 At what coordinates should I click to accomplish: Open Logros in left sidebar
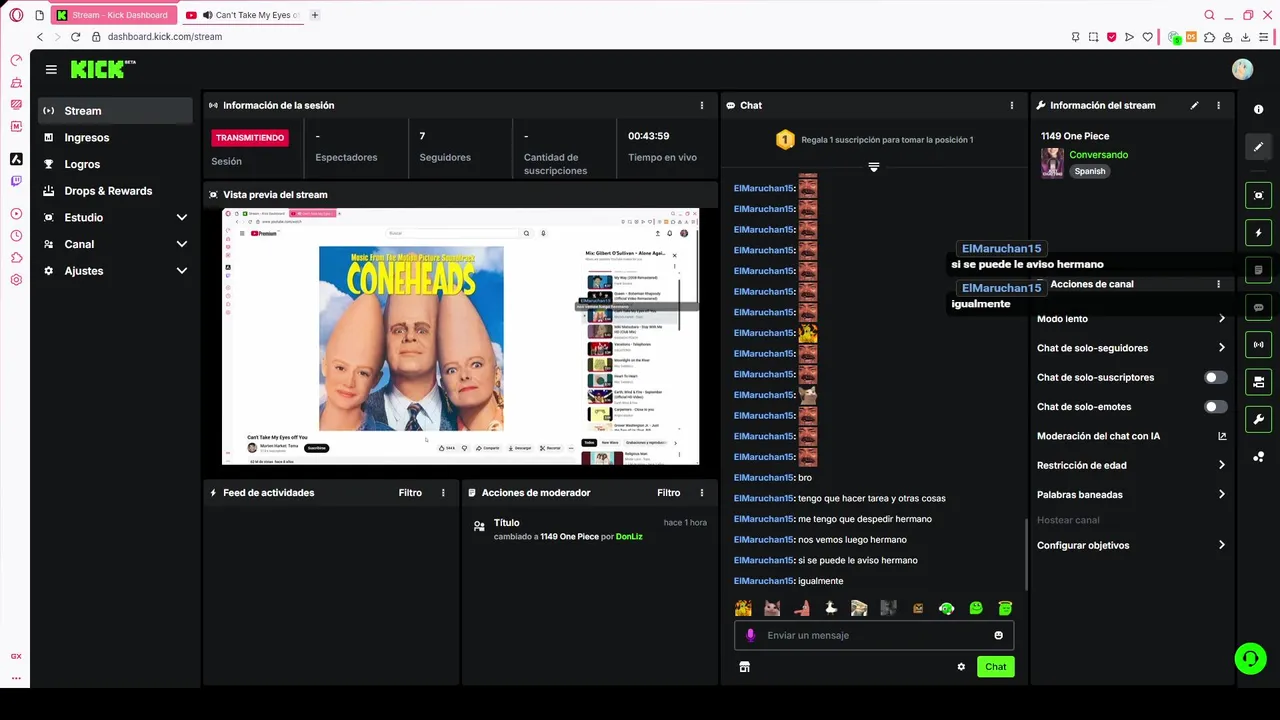pyautogui.click(x=116, y=164)
